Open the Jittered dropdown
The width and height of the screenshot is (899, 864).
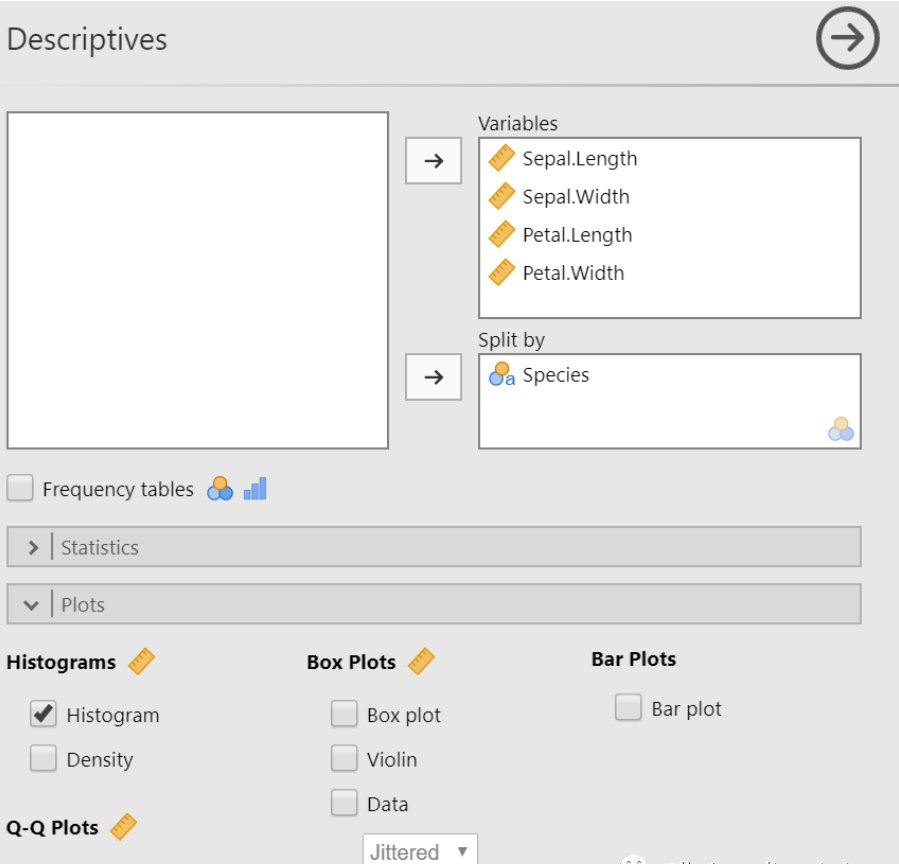[419, 851]
